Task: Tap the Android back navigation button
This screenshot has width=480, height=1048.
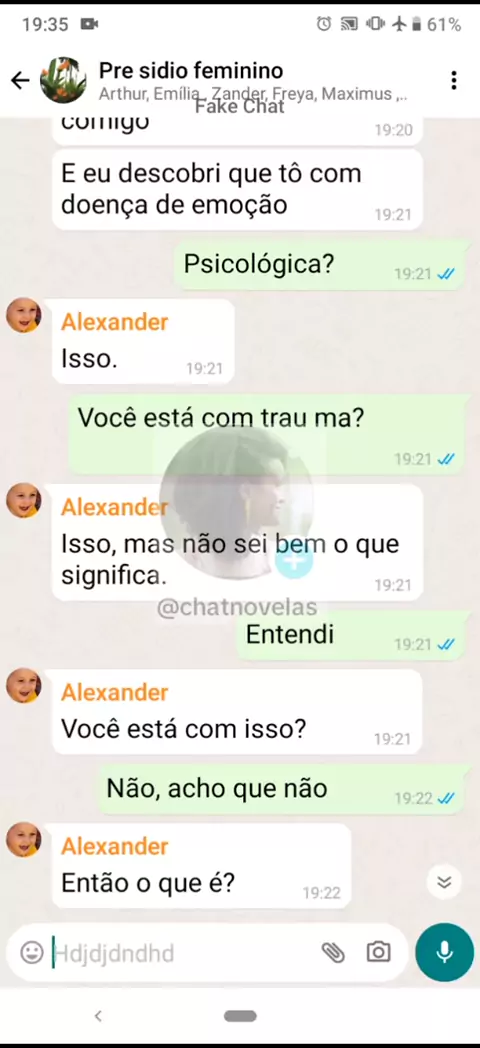Action: click(x=98, y=1016)
